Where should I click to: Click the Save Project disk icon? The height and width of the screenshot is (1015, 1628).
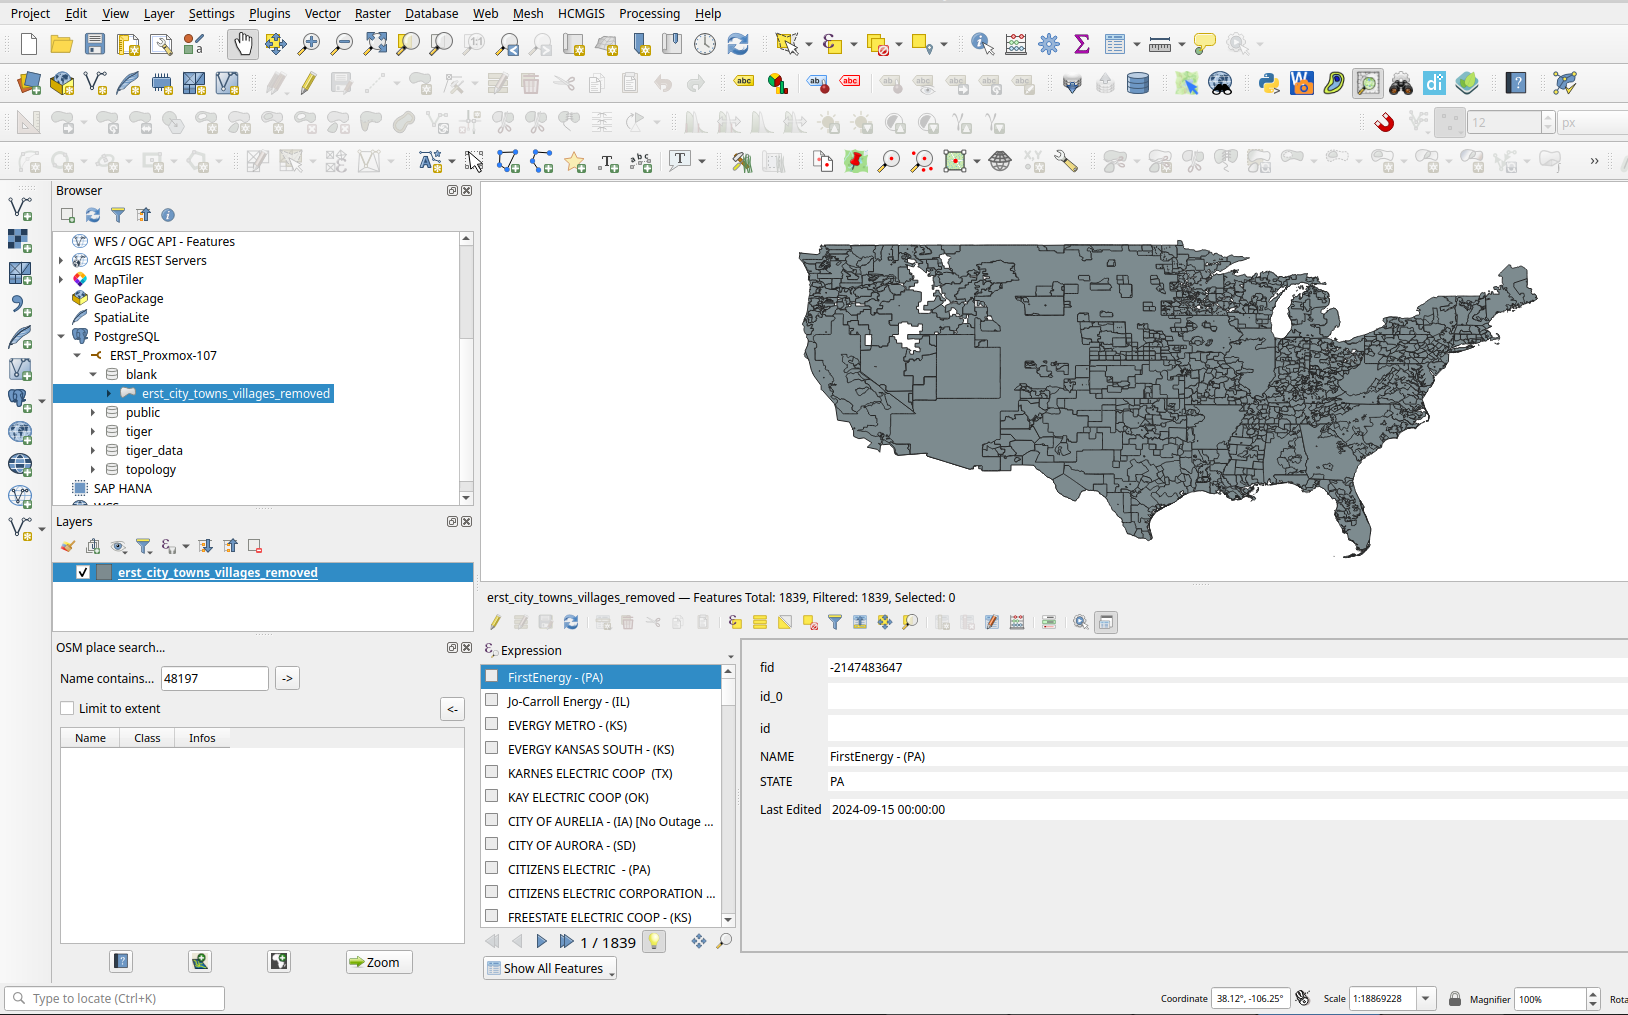coord(95,44)
